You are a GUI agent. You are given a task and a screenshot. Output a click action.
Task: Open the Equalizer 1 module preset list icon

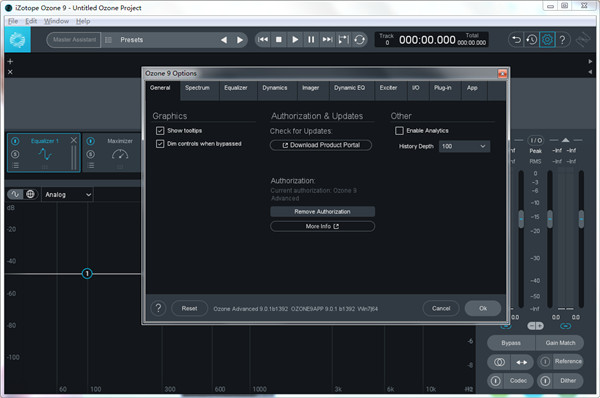[x=15, y=166]
